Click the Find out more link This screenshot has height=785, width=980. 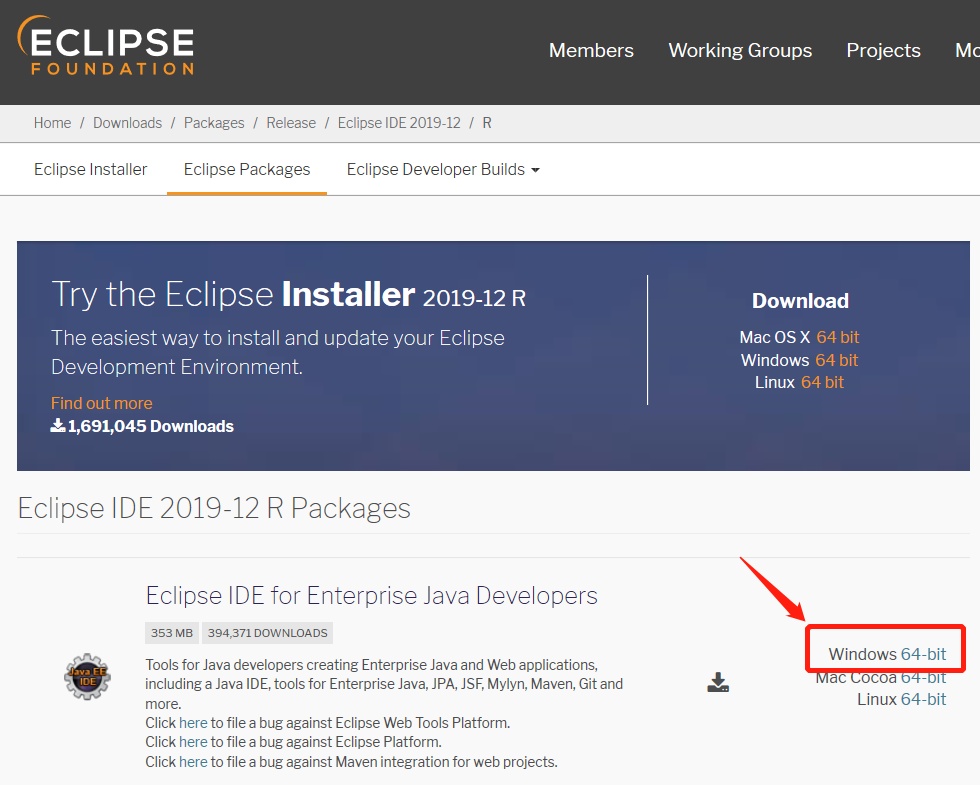coord(102,403)
